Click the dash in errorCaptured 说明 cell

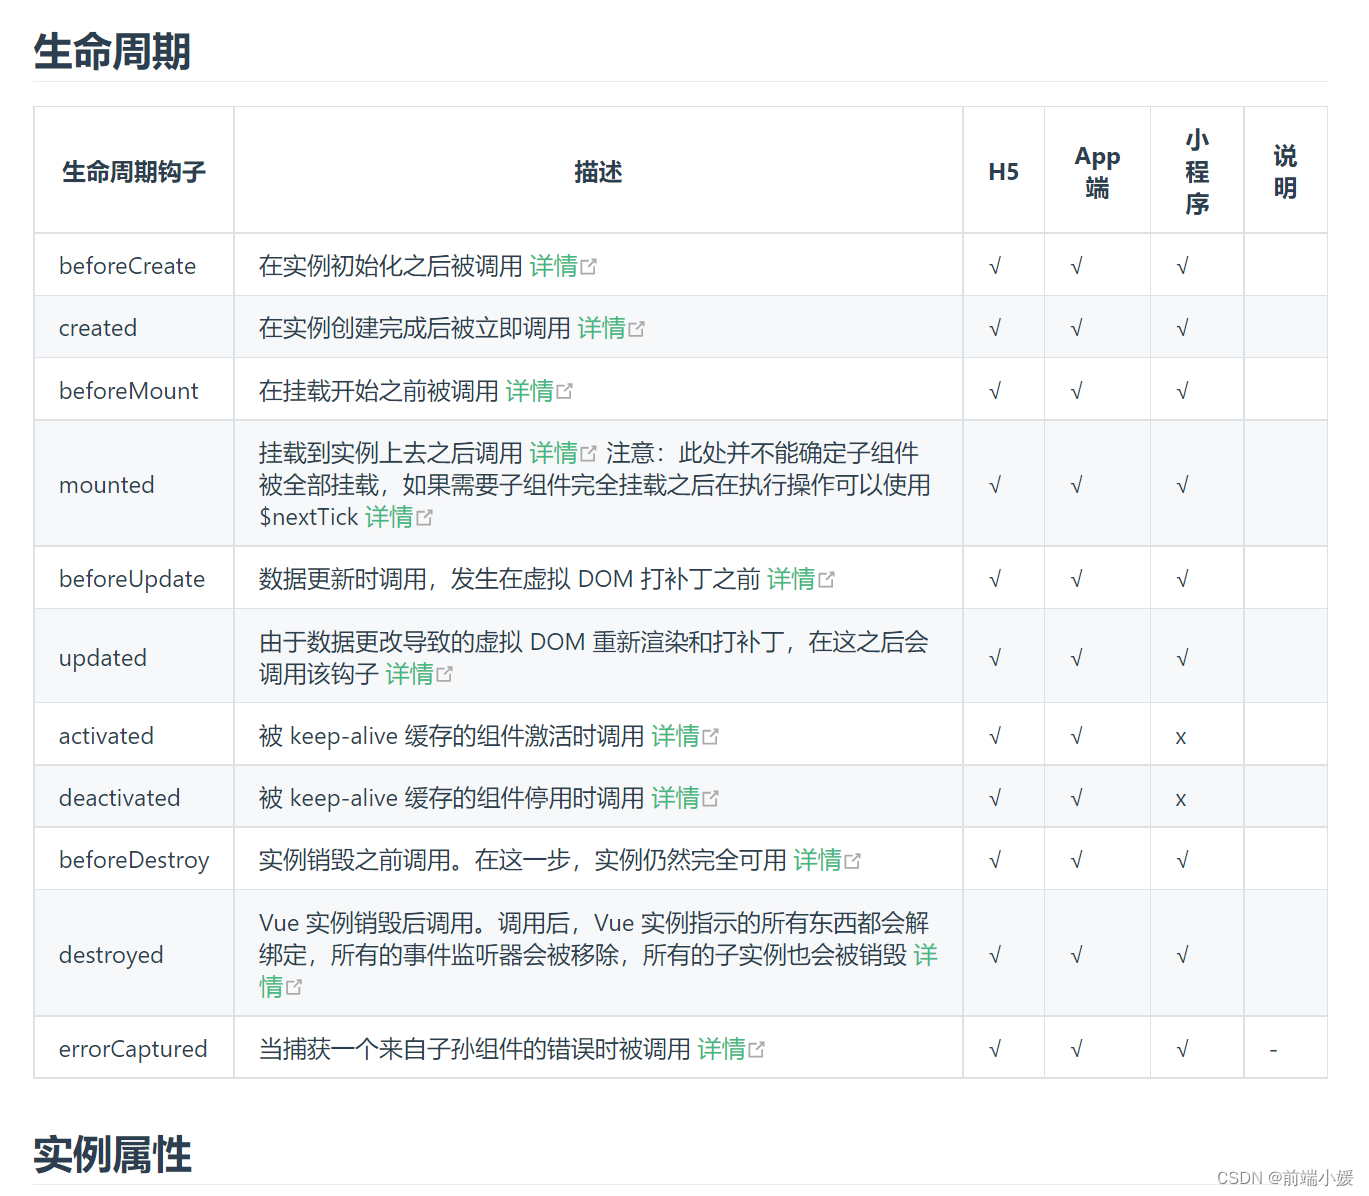[x=1273, y=1050]
